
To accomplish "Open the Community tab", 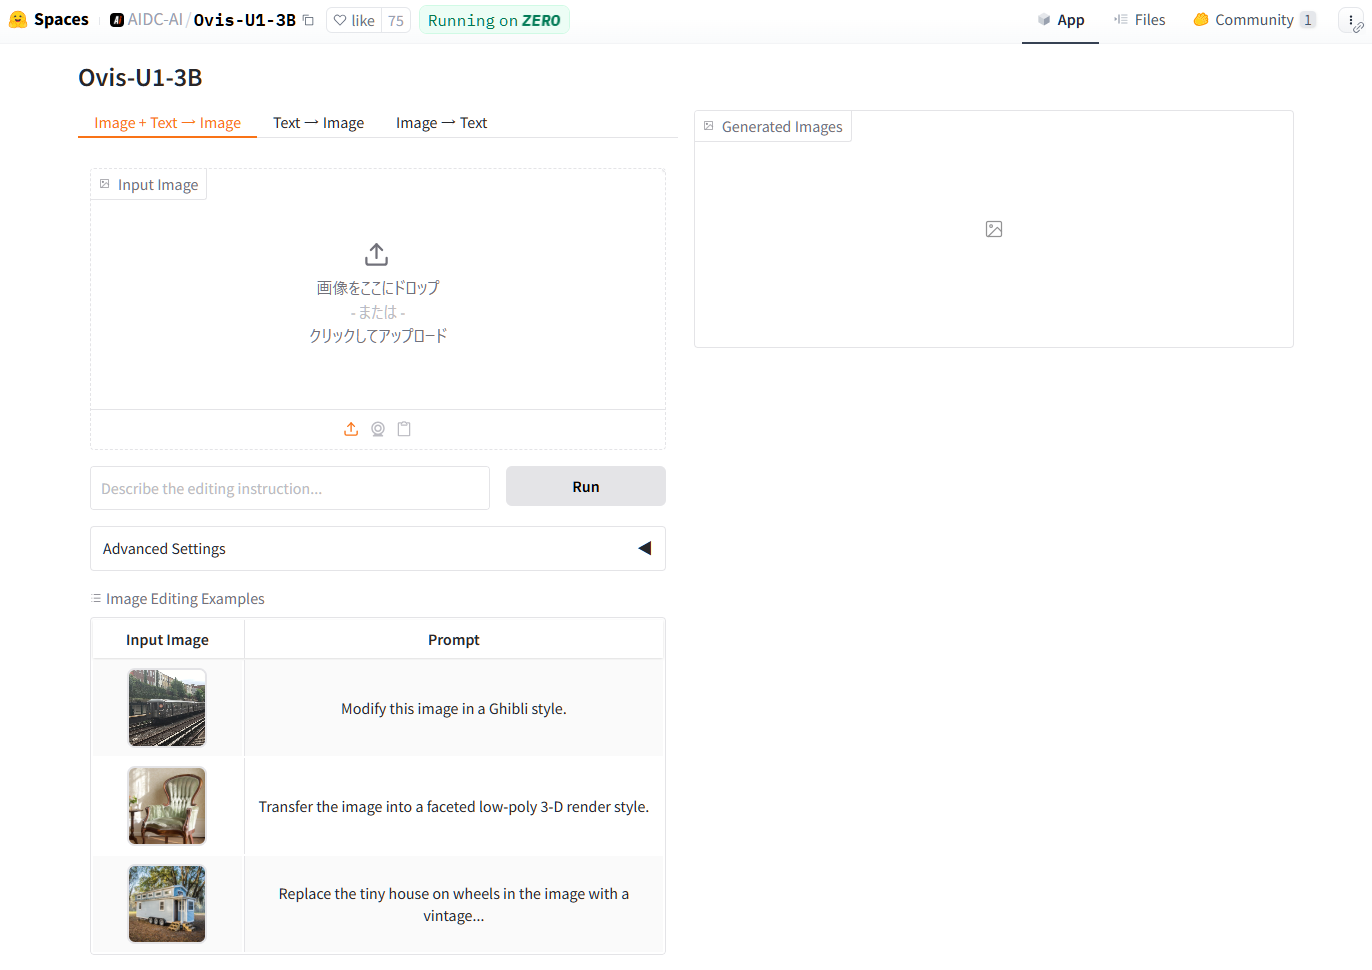I will click(1253, 20).
